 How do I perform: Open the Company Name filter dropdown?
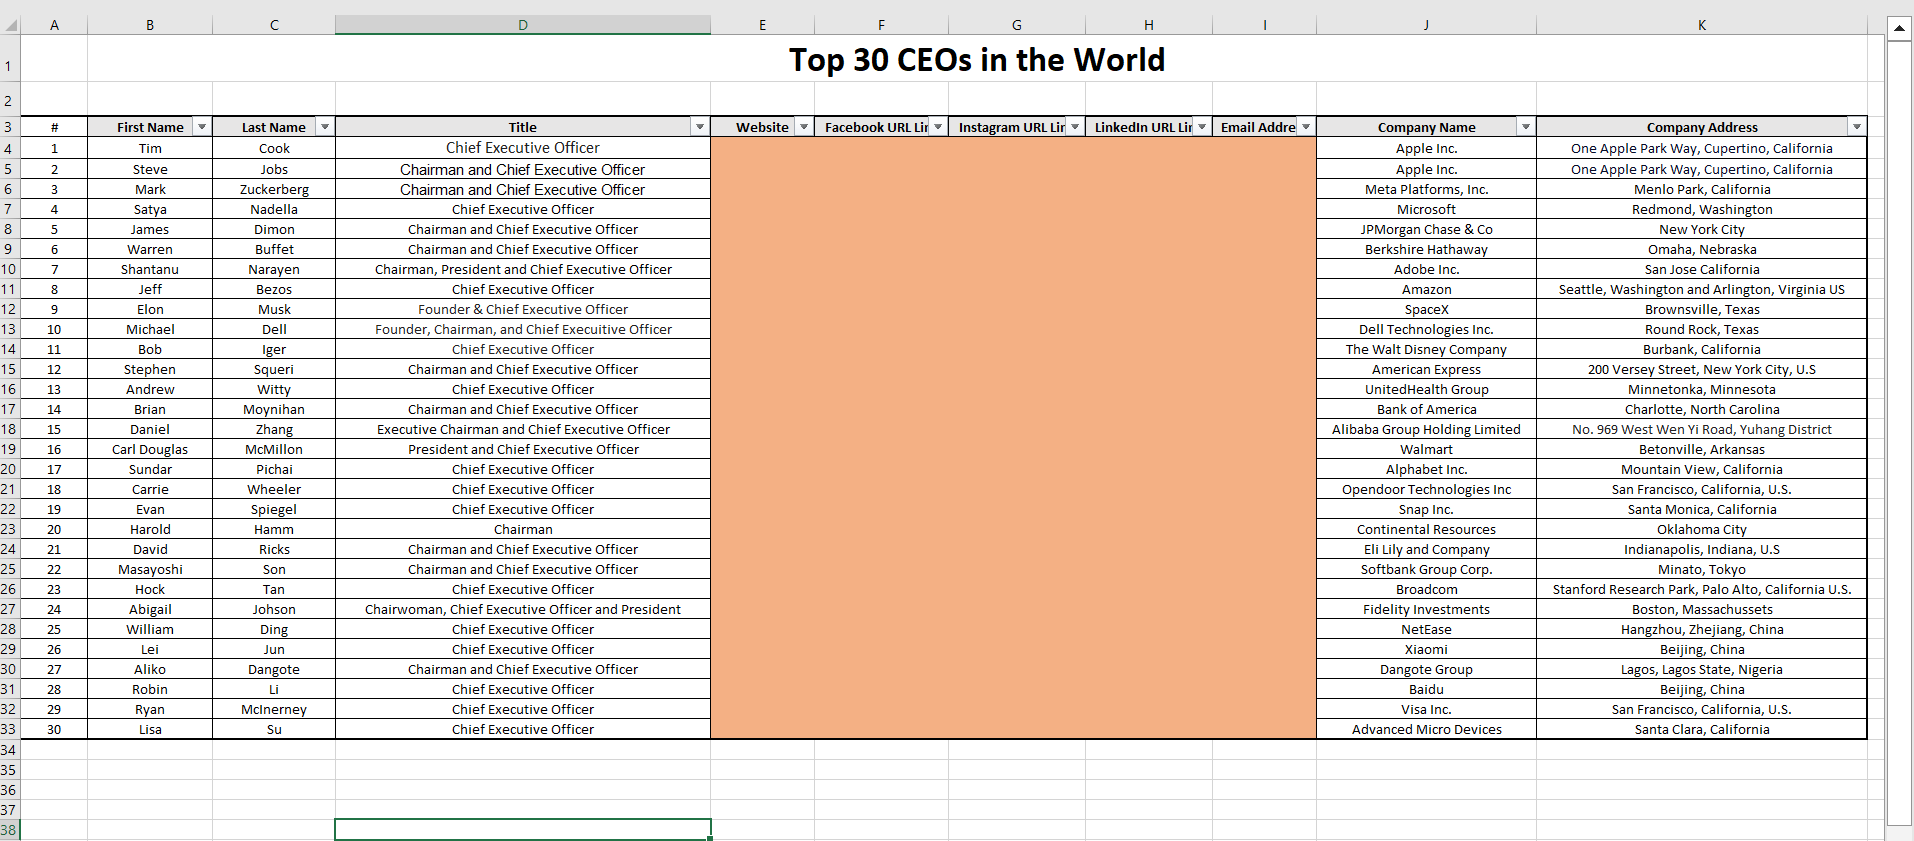(x=1526, y=127)
